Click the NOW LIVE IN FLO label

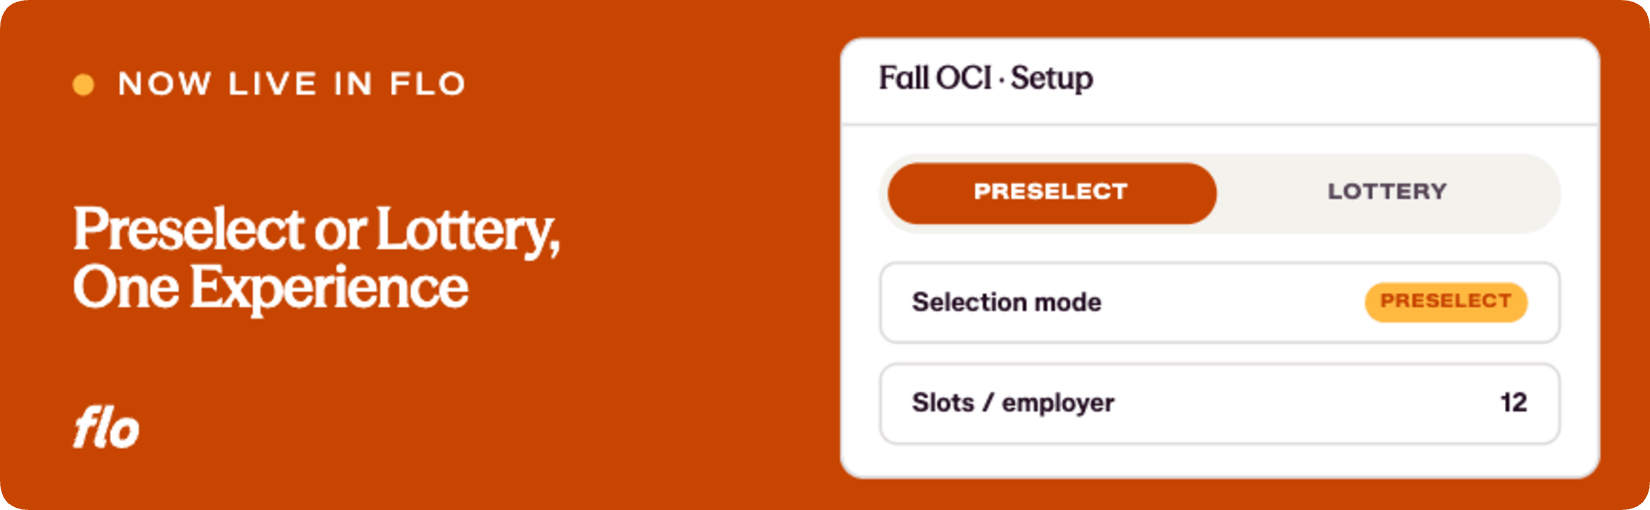292,84
